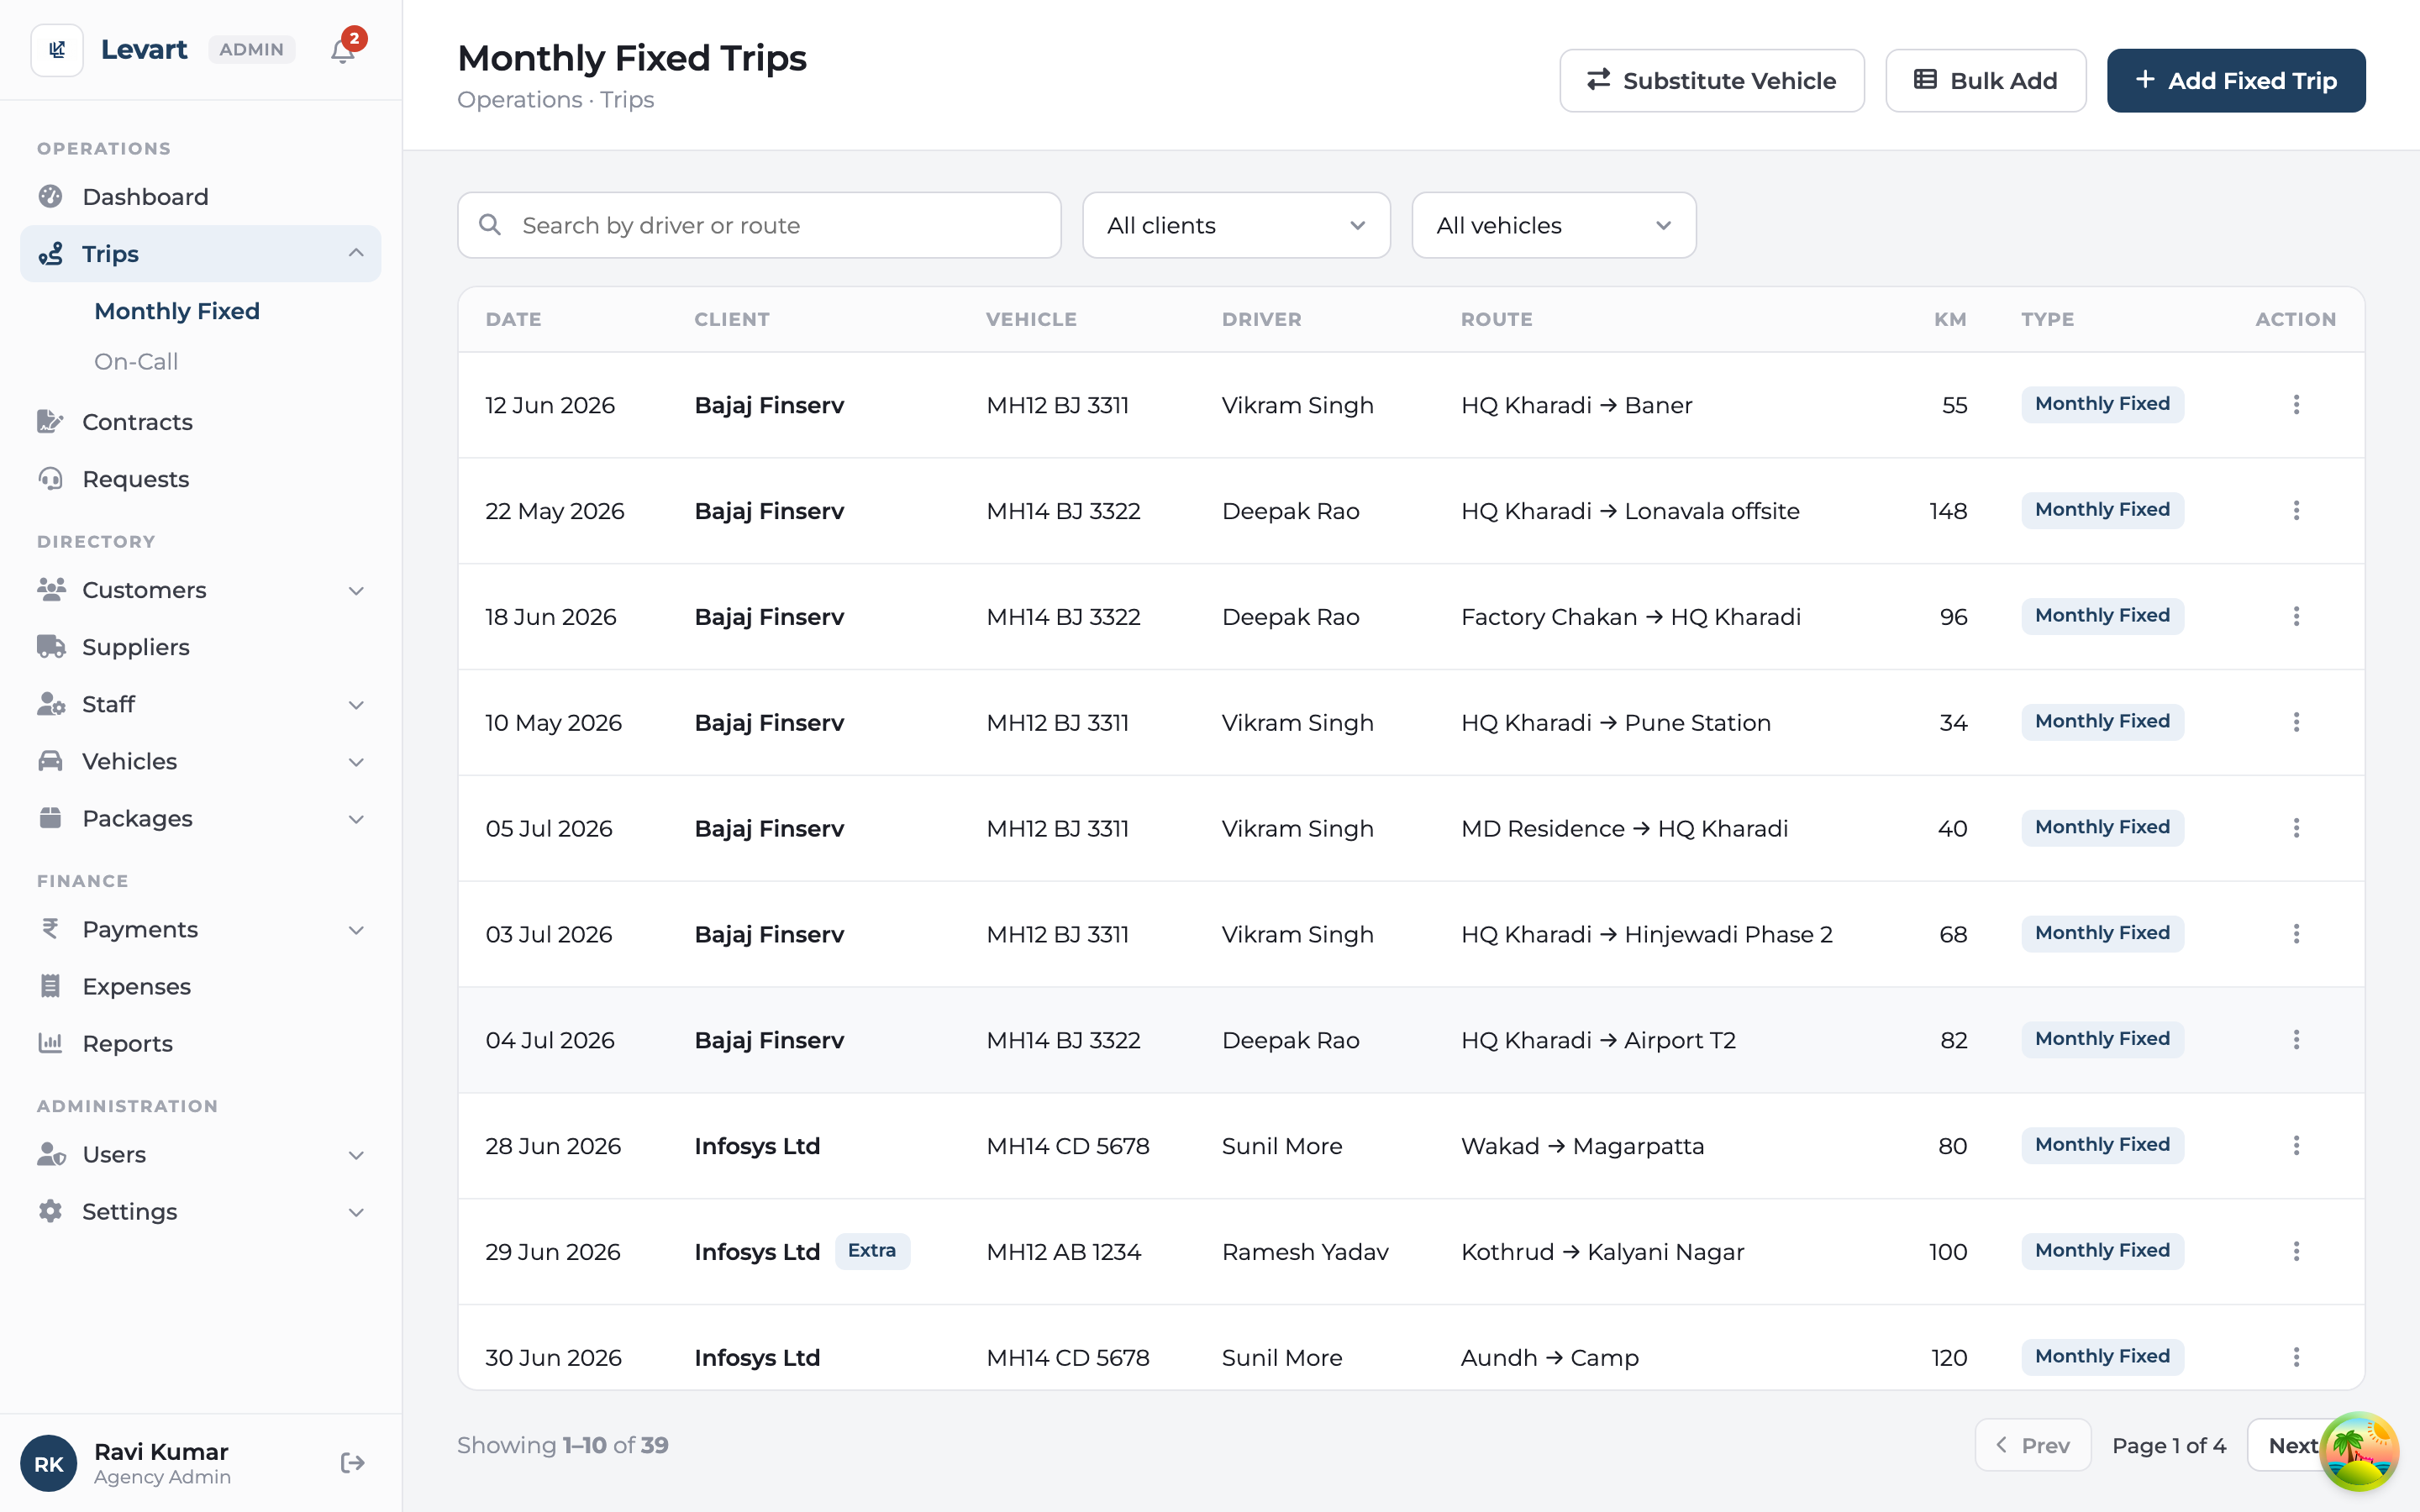This screenshot has width=2420, height=1512.
Task: Click 'Page 1 of 4' indicator
Action: click(2168, 1446)
